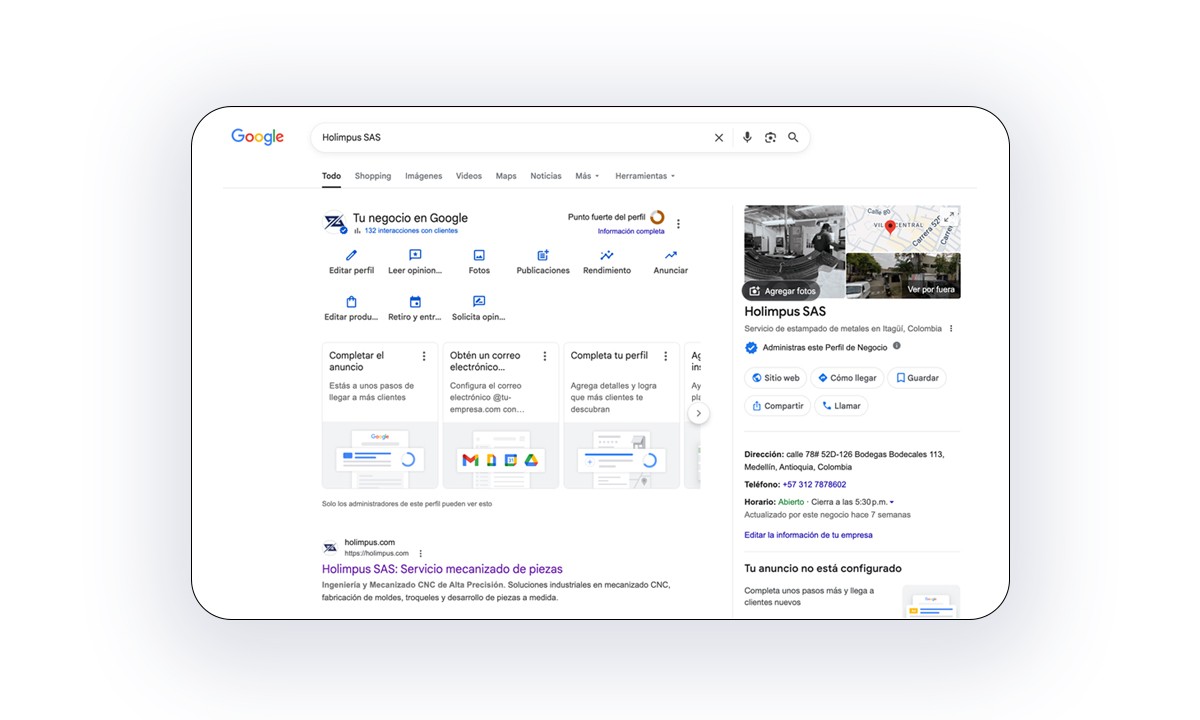Click Solicita opiniones request reviews icon

point(479,302)
